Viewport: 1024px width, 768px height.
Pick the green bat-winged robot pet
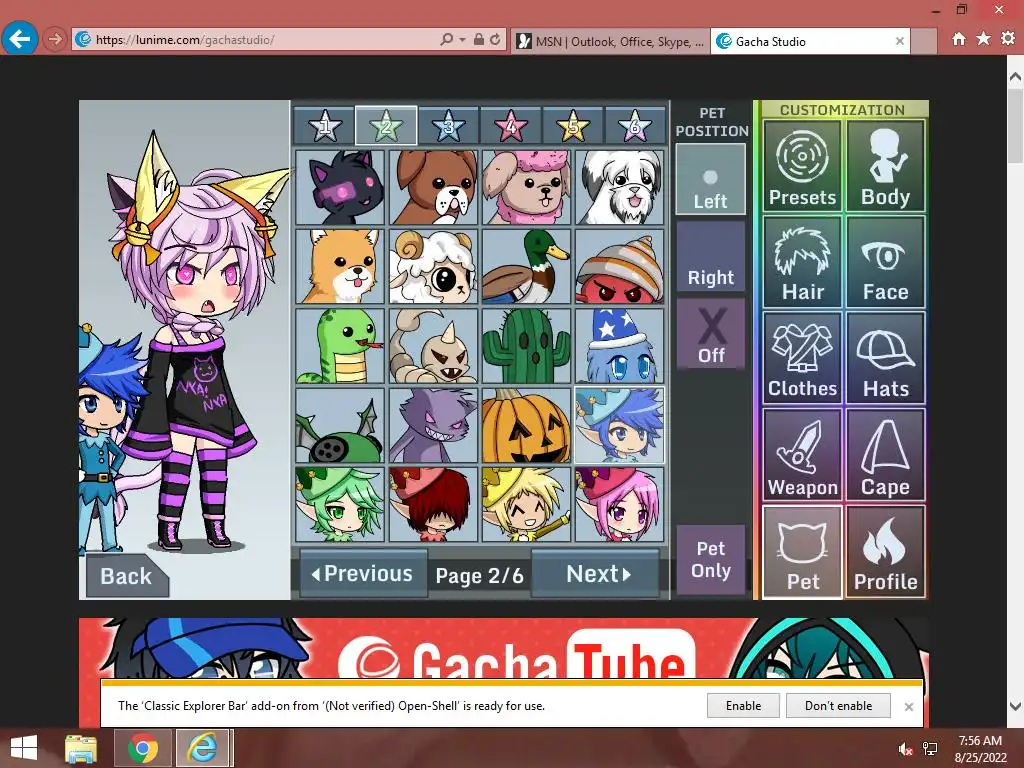pyautogui.click(x=340, y=426)
